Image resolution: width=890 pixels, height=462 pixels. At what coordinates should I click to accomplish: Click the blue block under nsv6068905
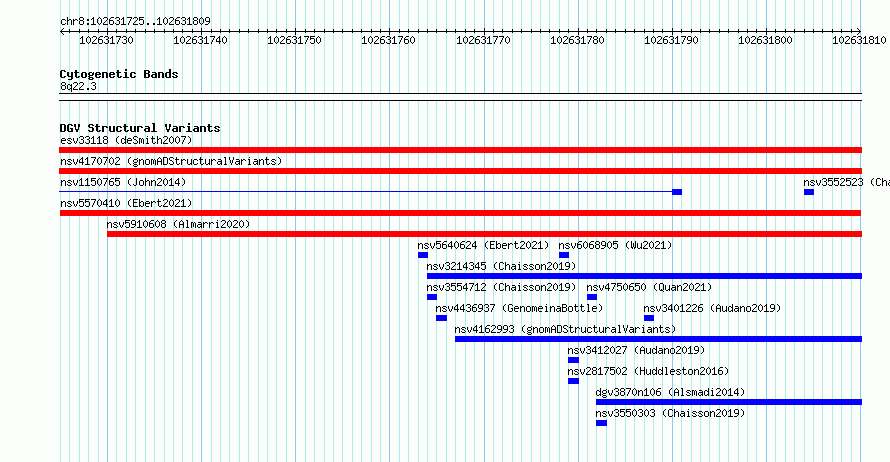[x=564, y=255]
